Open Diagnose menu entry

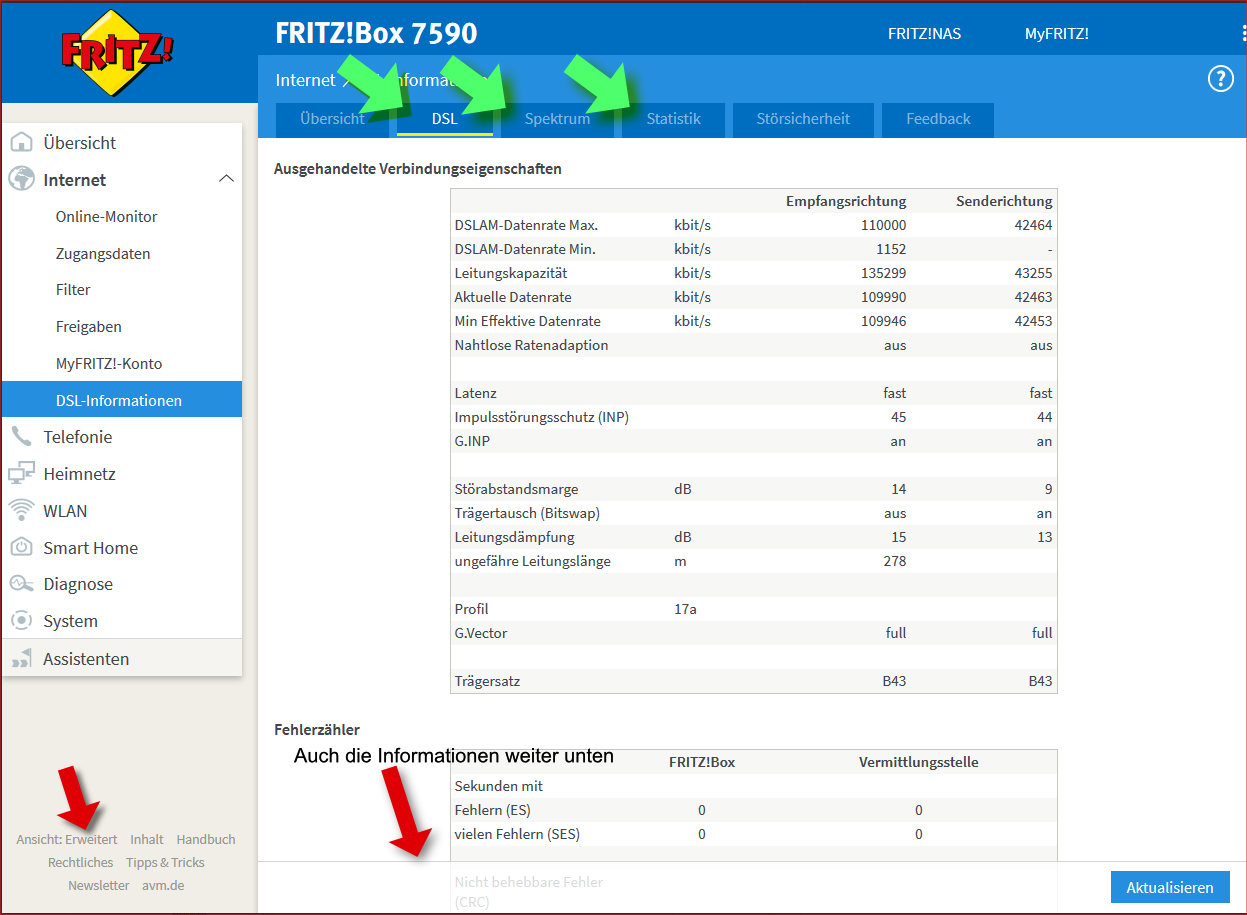pyautogui.click(x=78, y=584)
